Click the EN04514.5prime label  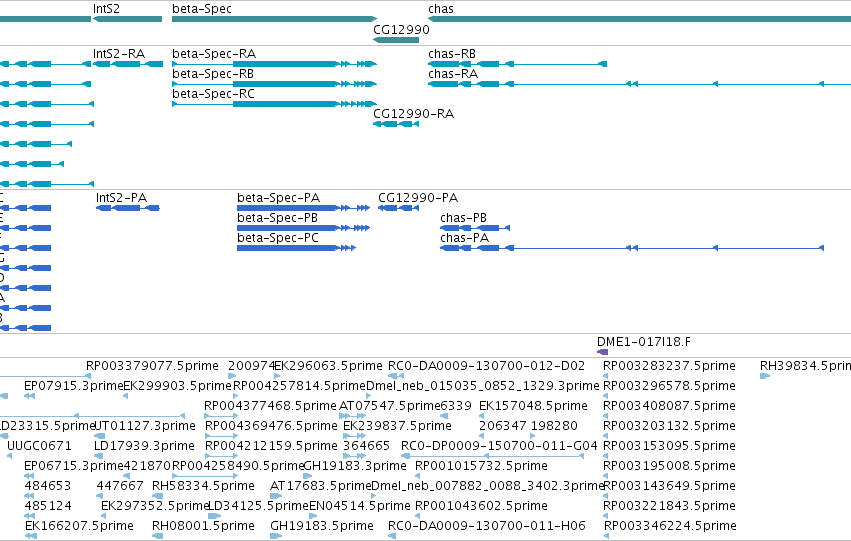(360, 506)
